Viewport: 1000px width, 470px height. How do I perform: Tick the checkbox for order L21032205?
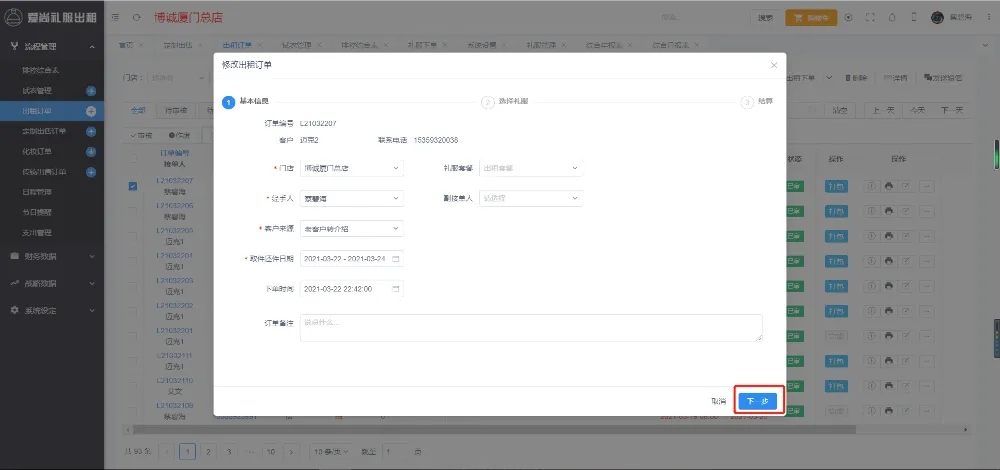click(133, 210)
